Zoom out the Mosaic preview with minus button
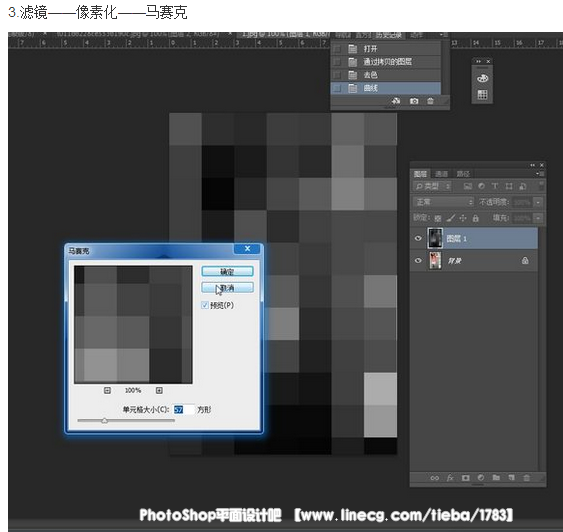563x532 pixels. point(107,390)
